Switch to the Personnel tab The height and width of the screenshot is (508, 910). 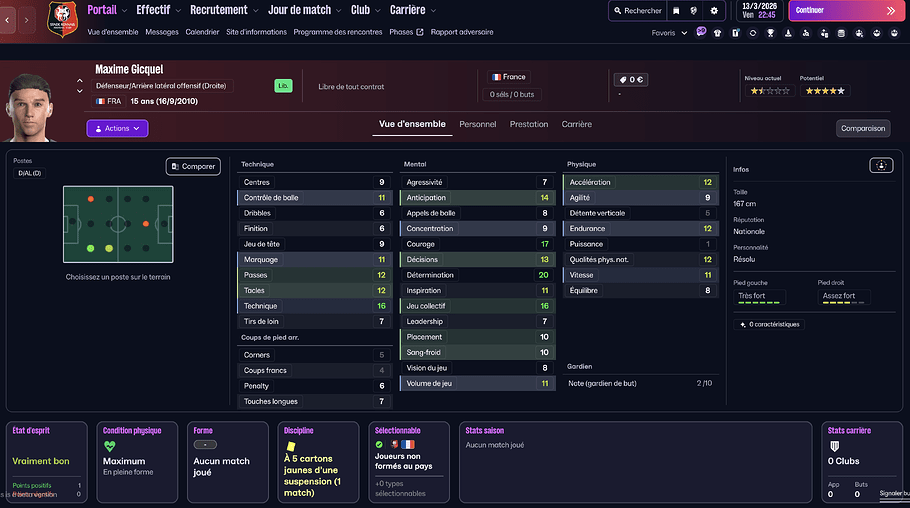pos(477,124)
